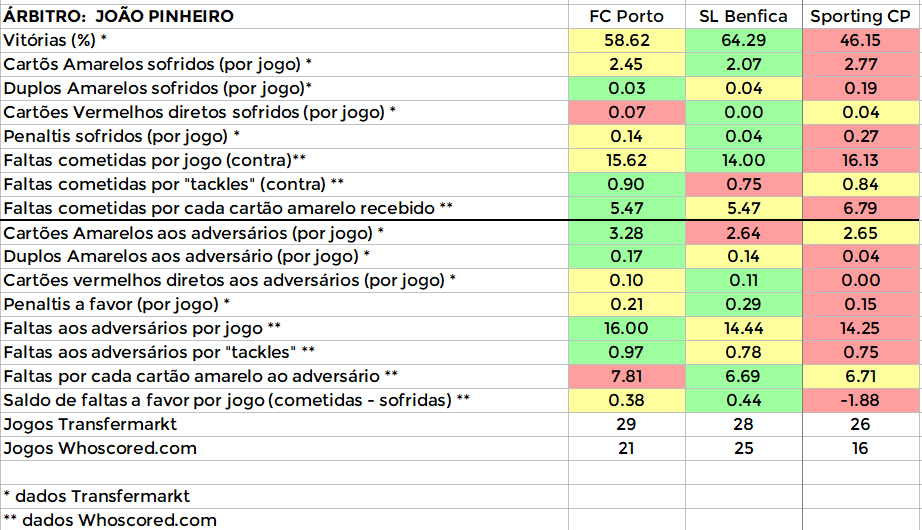Click Sporting's red 46.15 win percentage cell

pos(860,40)
